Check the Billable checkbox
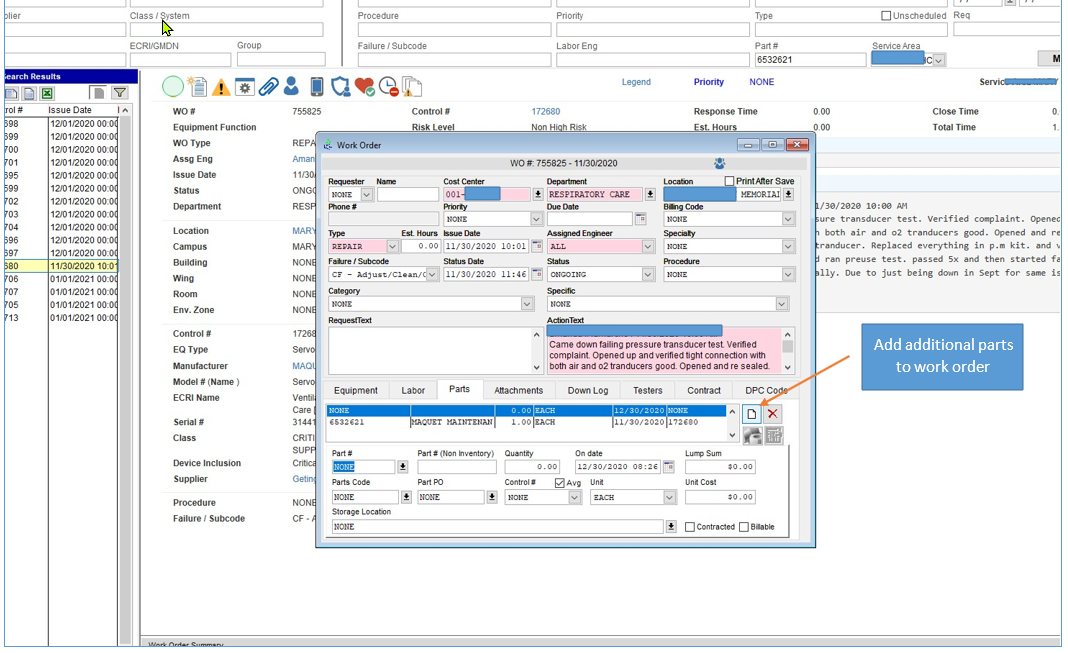 (744, 527)
